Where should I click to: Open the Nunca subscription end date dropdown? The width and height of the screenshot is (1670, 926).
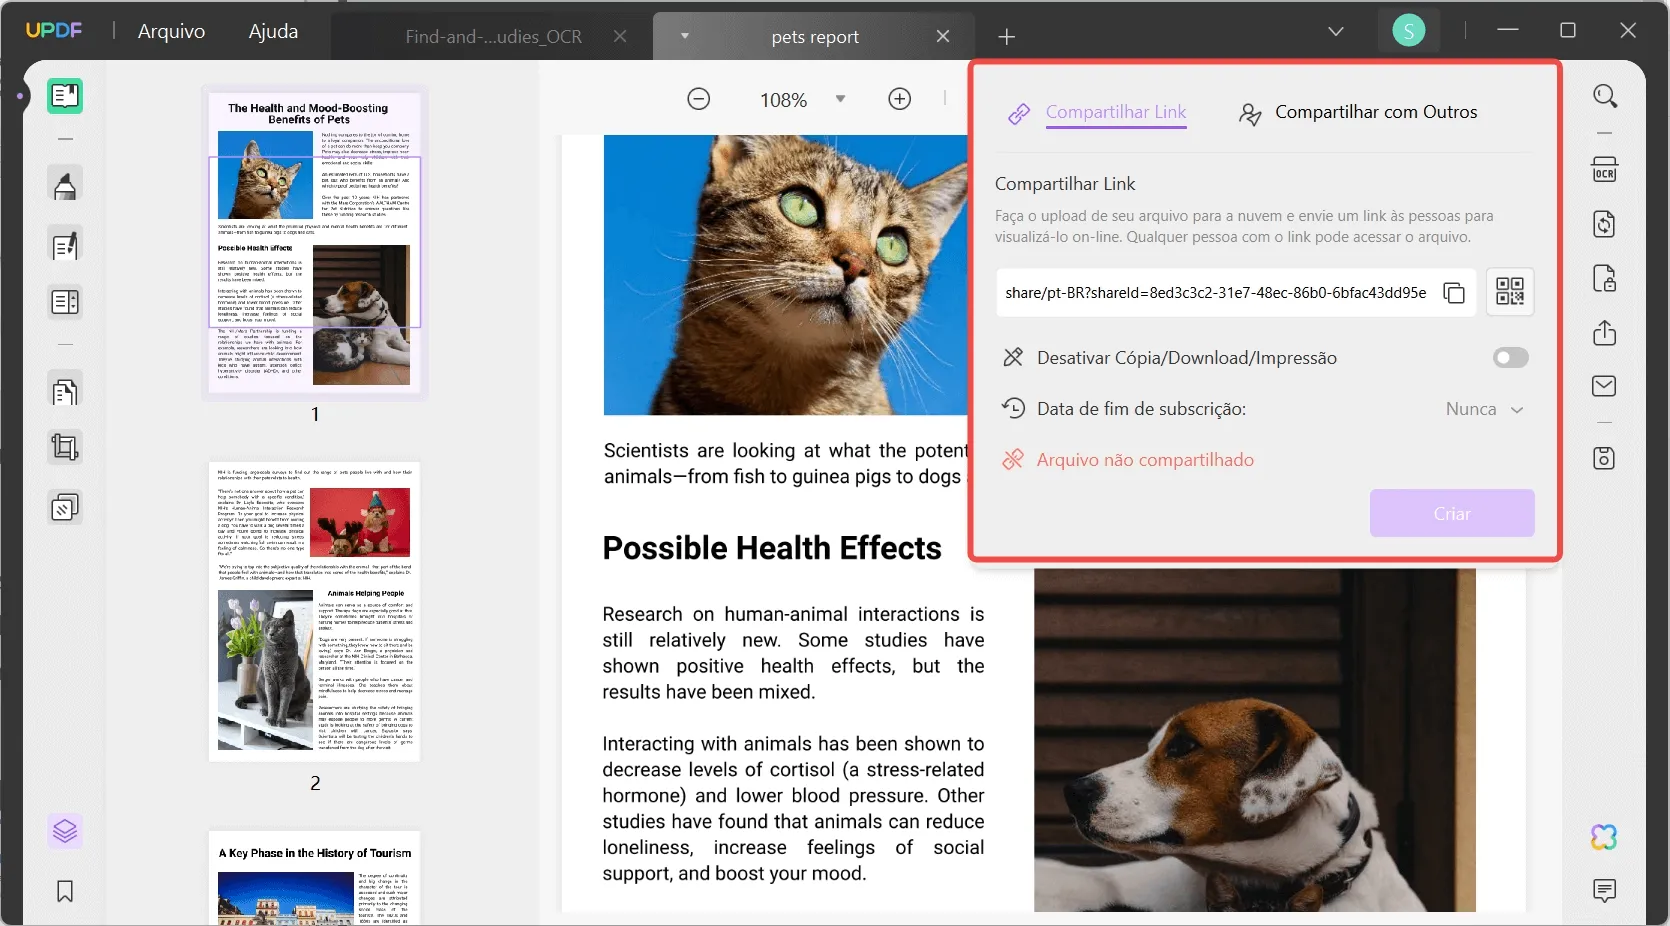(1484, 410)
